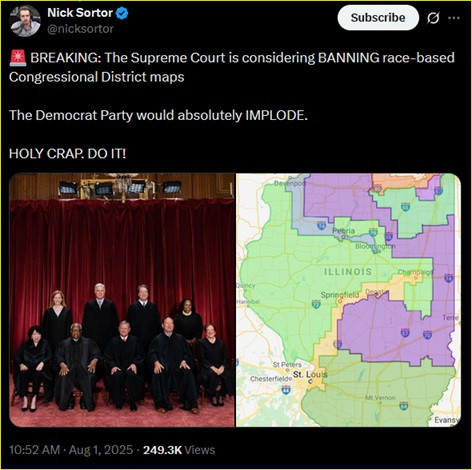Click the Springfield label on map

tap(340, 295)
